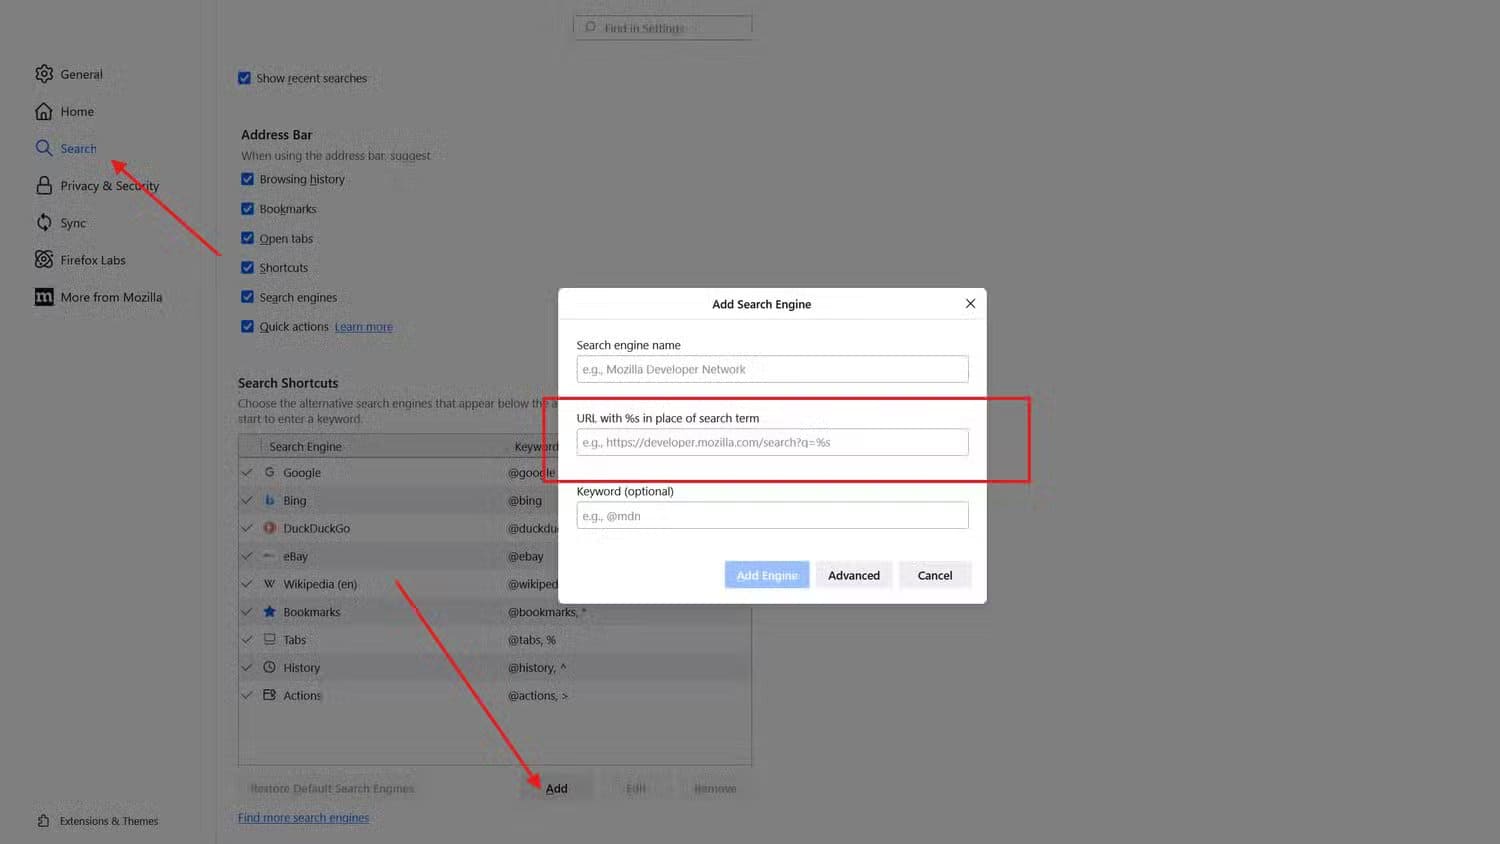Select the @actions, > keyword cell
Image resolution: width=1500 pixels, height=844 pixels.
click(x=537, y=696)
